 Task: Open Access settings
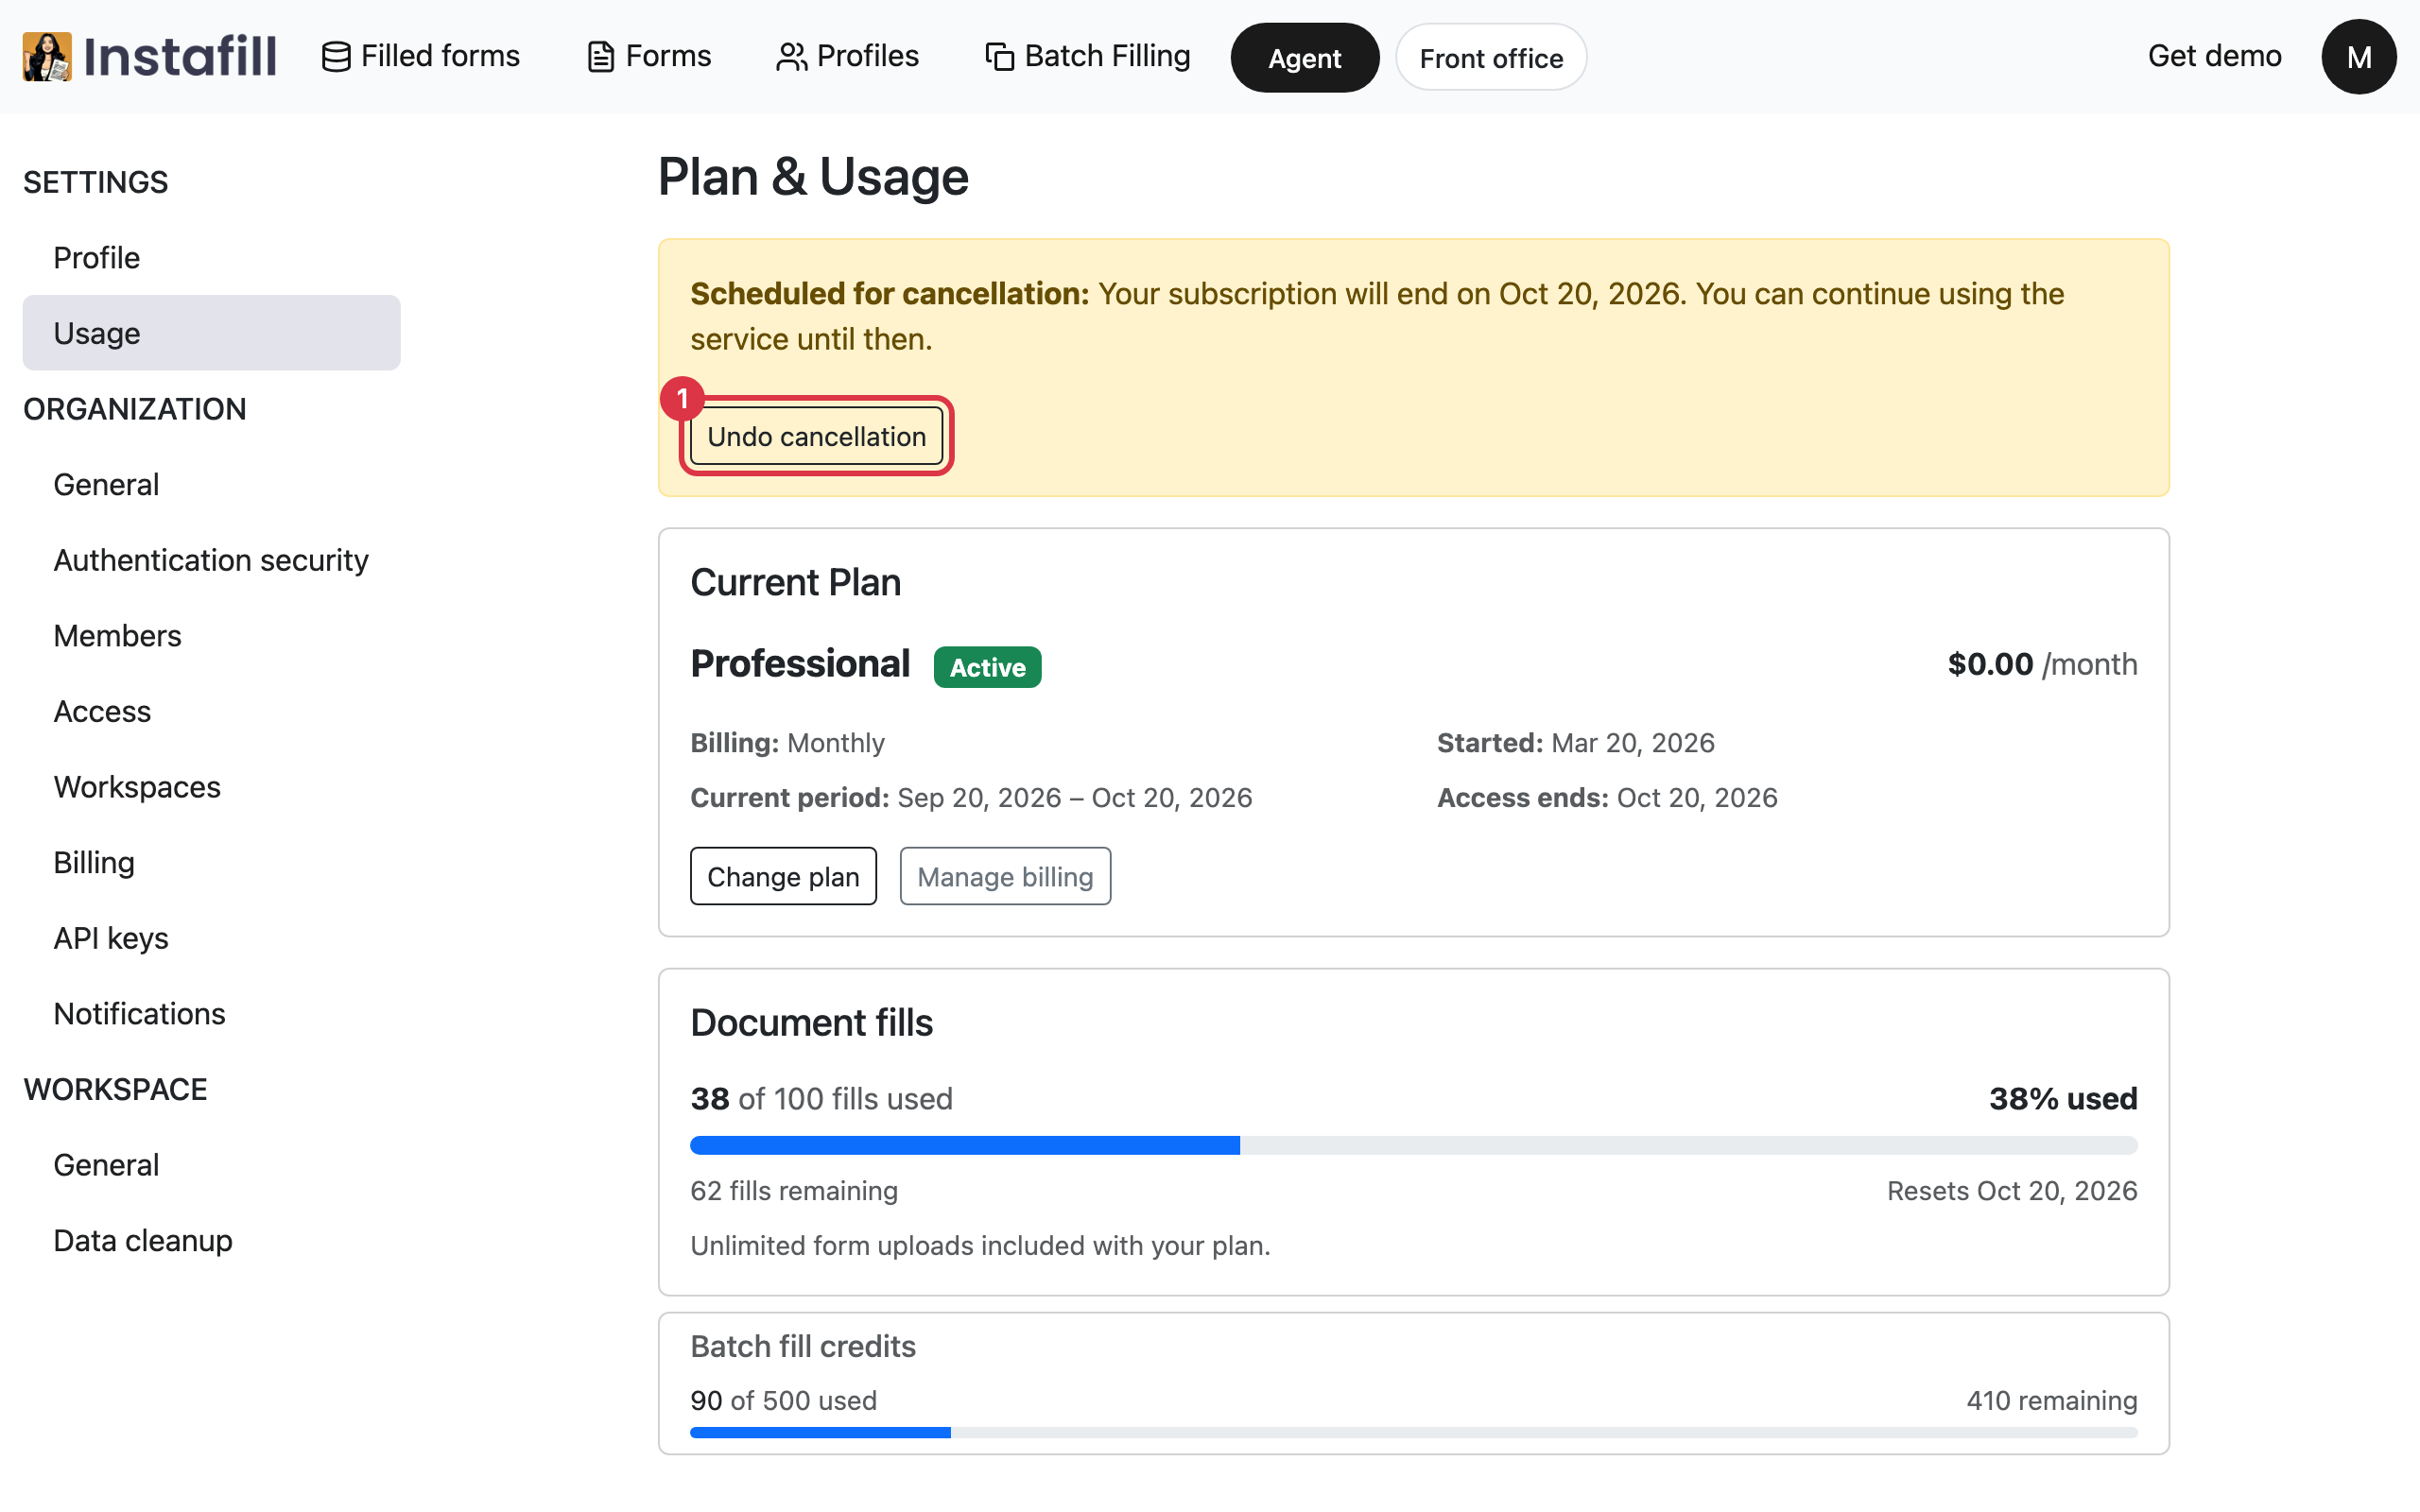coord(211,711)
